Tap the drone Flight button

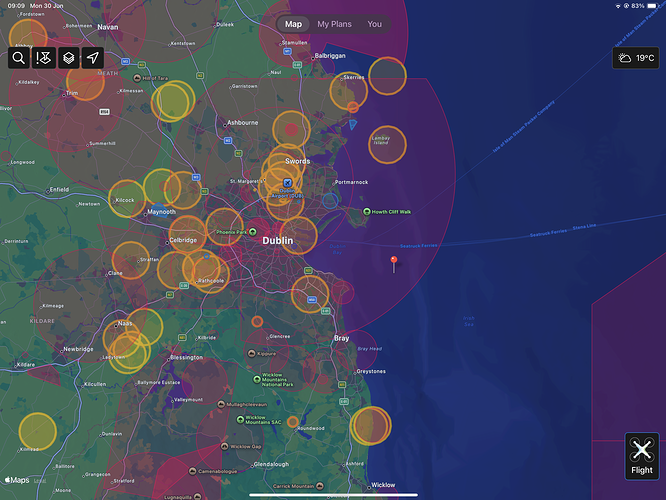tap(641, 456)
